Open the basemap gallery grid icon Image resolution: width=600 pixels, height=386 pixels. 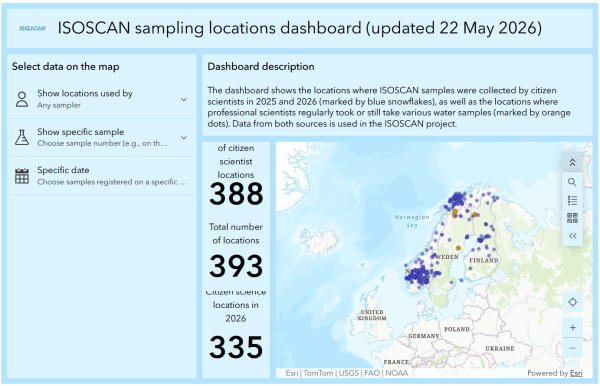click(x=572, y=218)
